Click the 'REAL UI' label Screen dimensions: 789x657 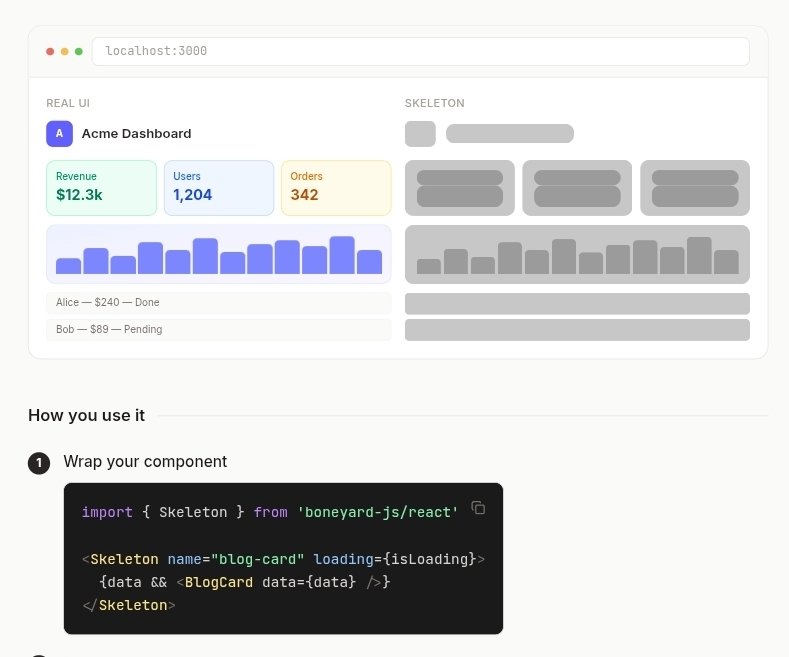click(x=68, y=103)
